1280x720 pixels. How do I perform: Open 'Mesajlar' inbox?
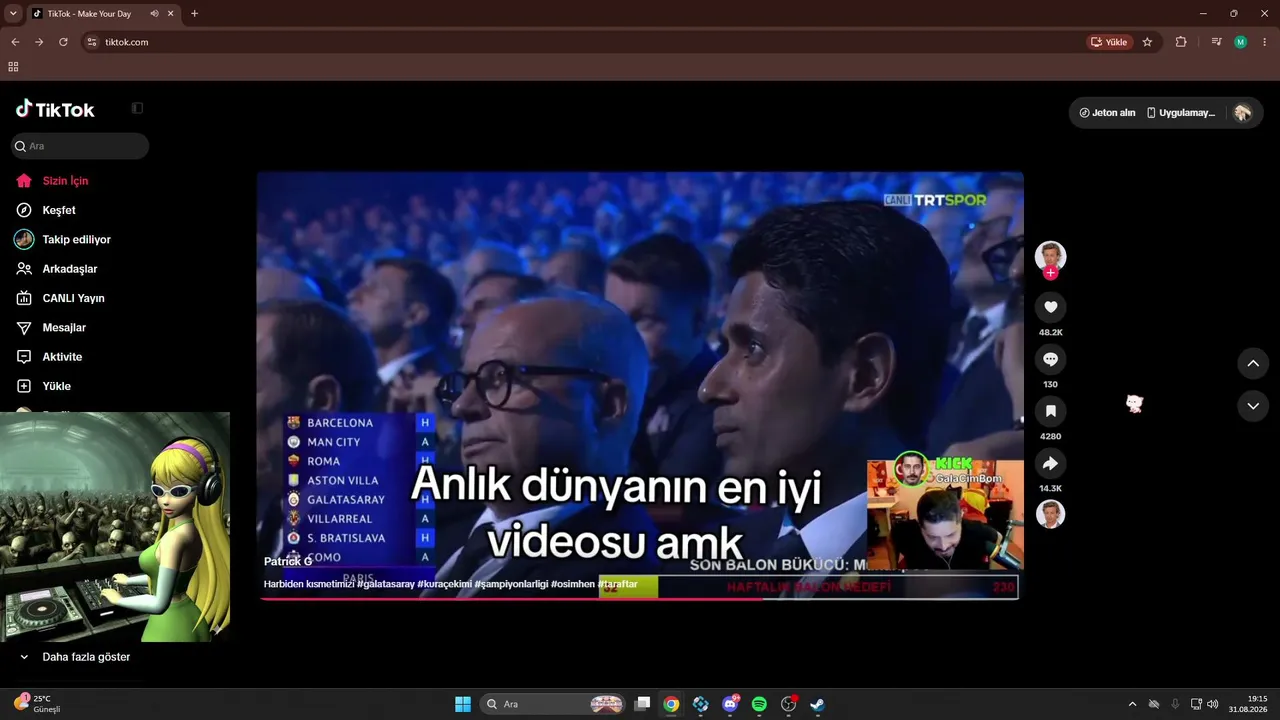(63, 328)
